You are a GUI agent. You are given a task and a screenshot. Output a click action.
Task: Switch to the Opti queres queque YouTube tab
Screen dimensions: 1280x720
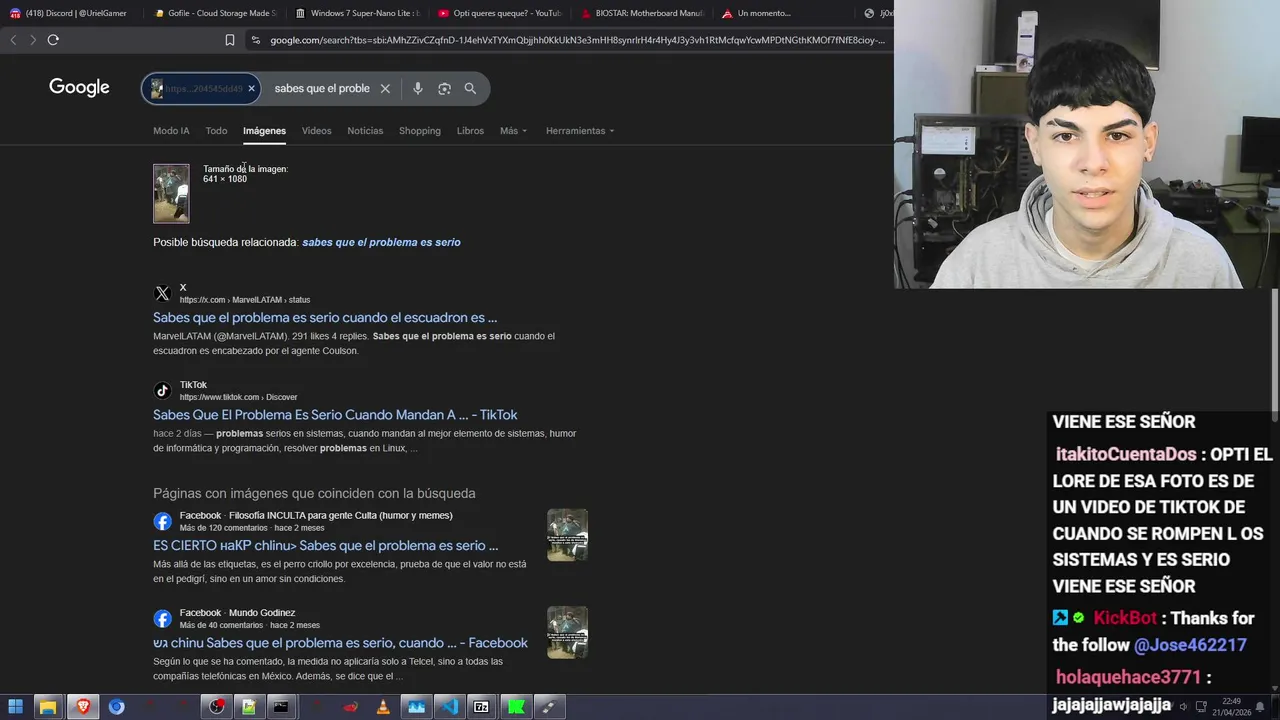500,13
